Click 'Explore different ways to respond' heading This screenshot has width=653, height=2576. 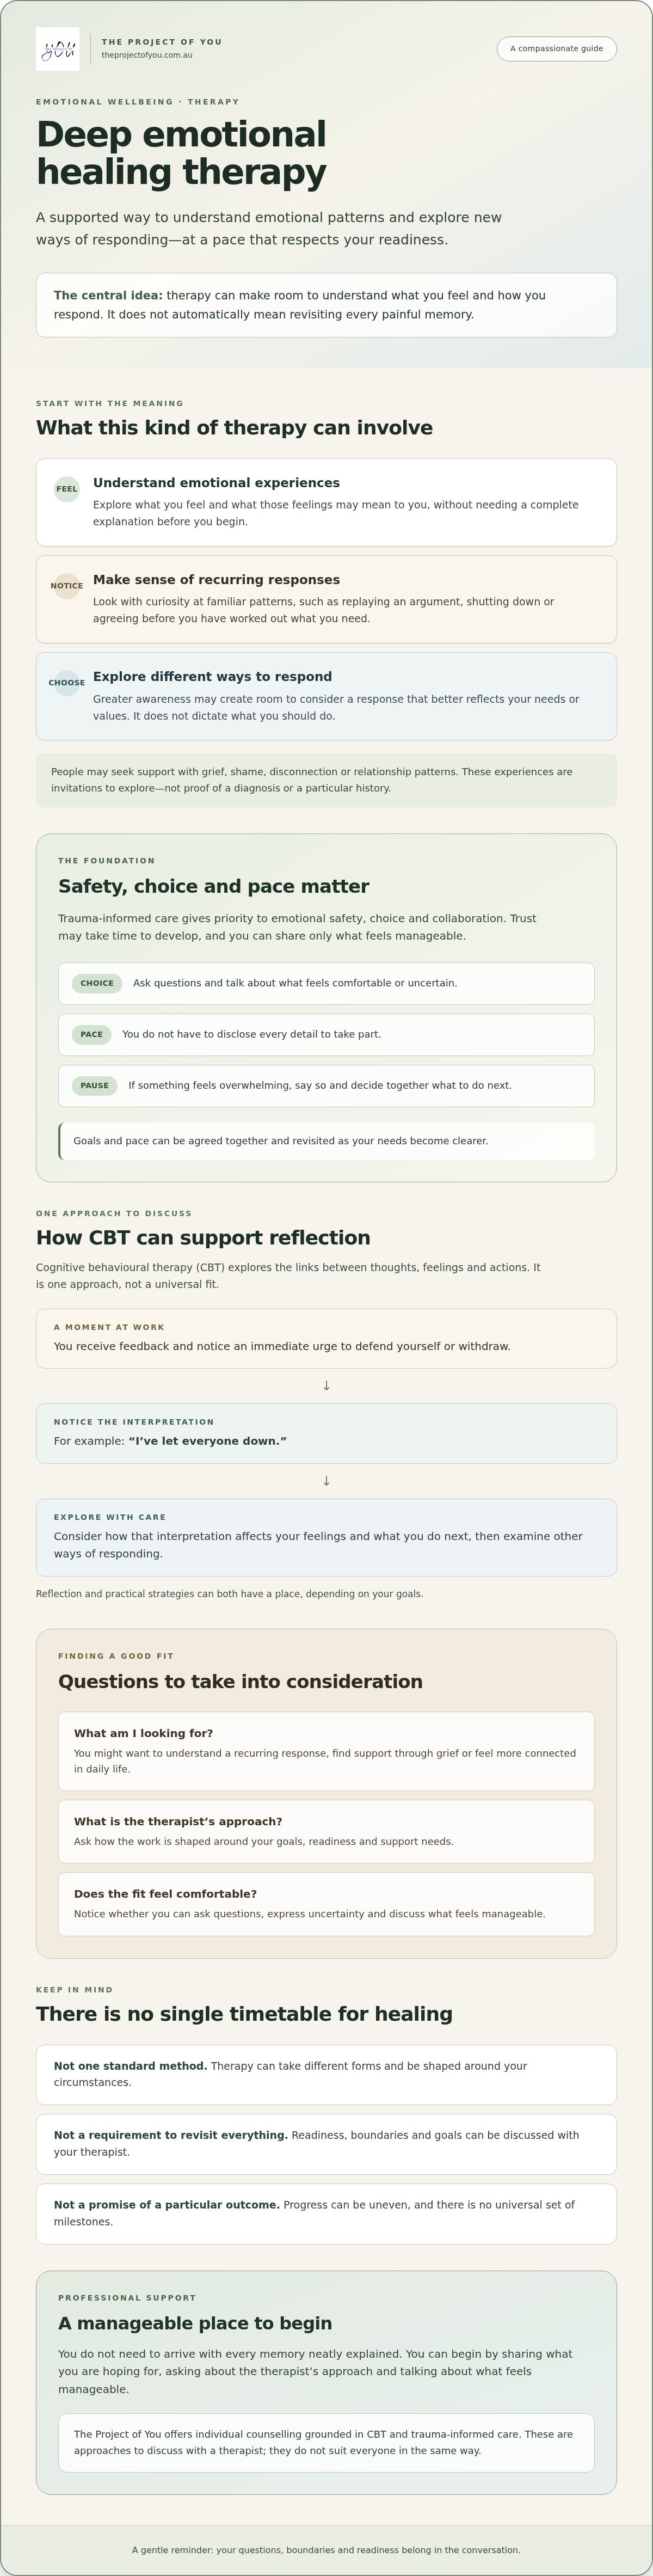click(212, 676)
